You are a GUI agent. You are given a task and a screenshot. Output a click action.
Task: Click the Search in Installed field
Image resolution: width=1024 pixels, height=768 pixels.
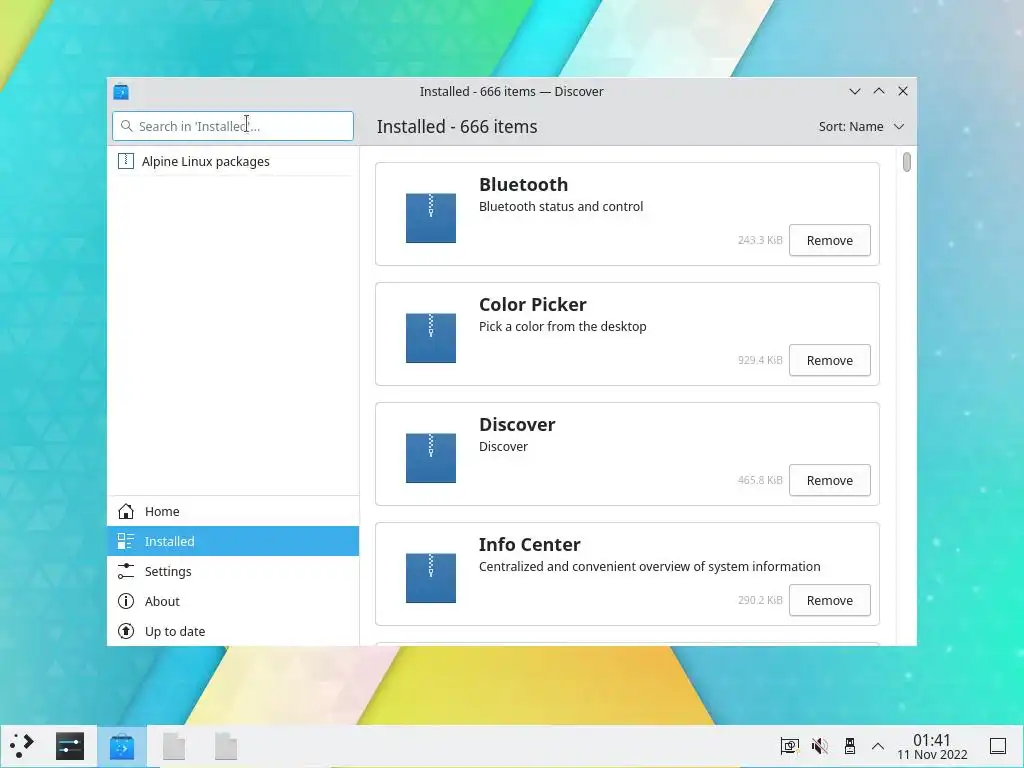tap(233, 126)
